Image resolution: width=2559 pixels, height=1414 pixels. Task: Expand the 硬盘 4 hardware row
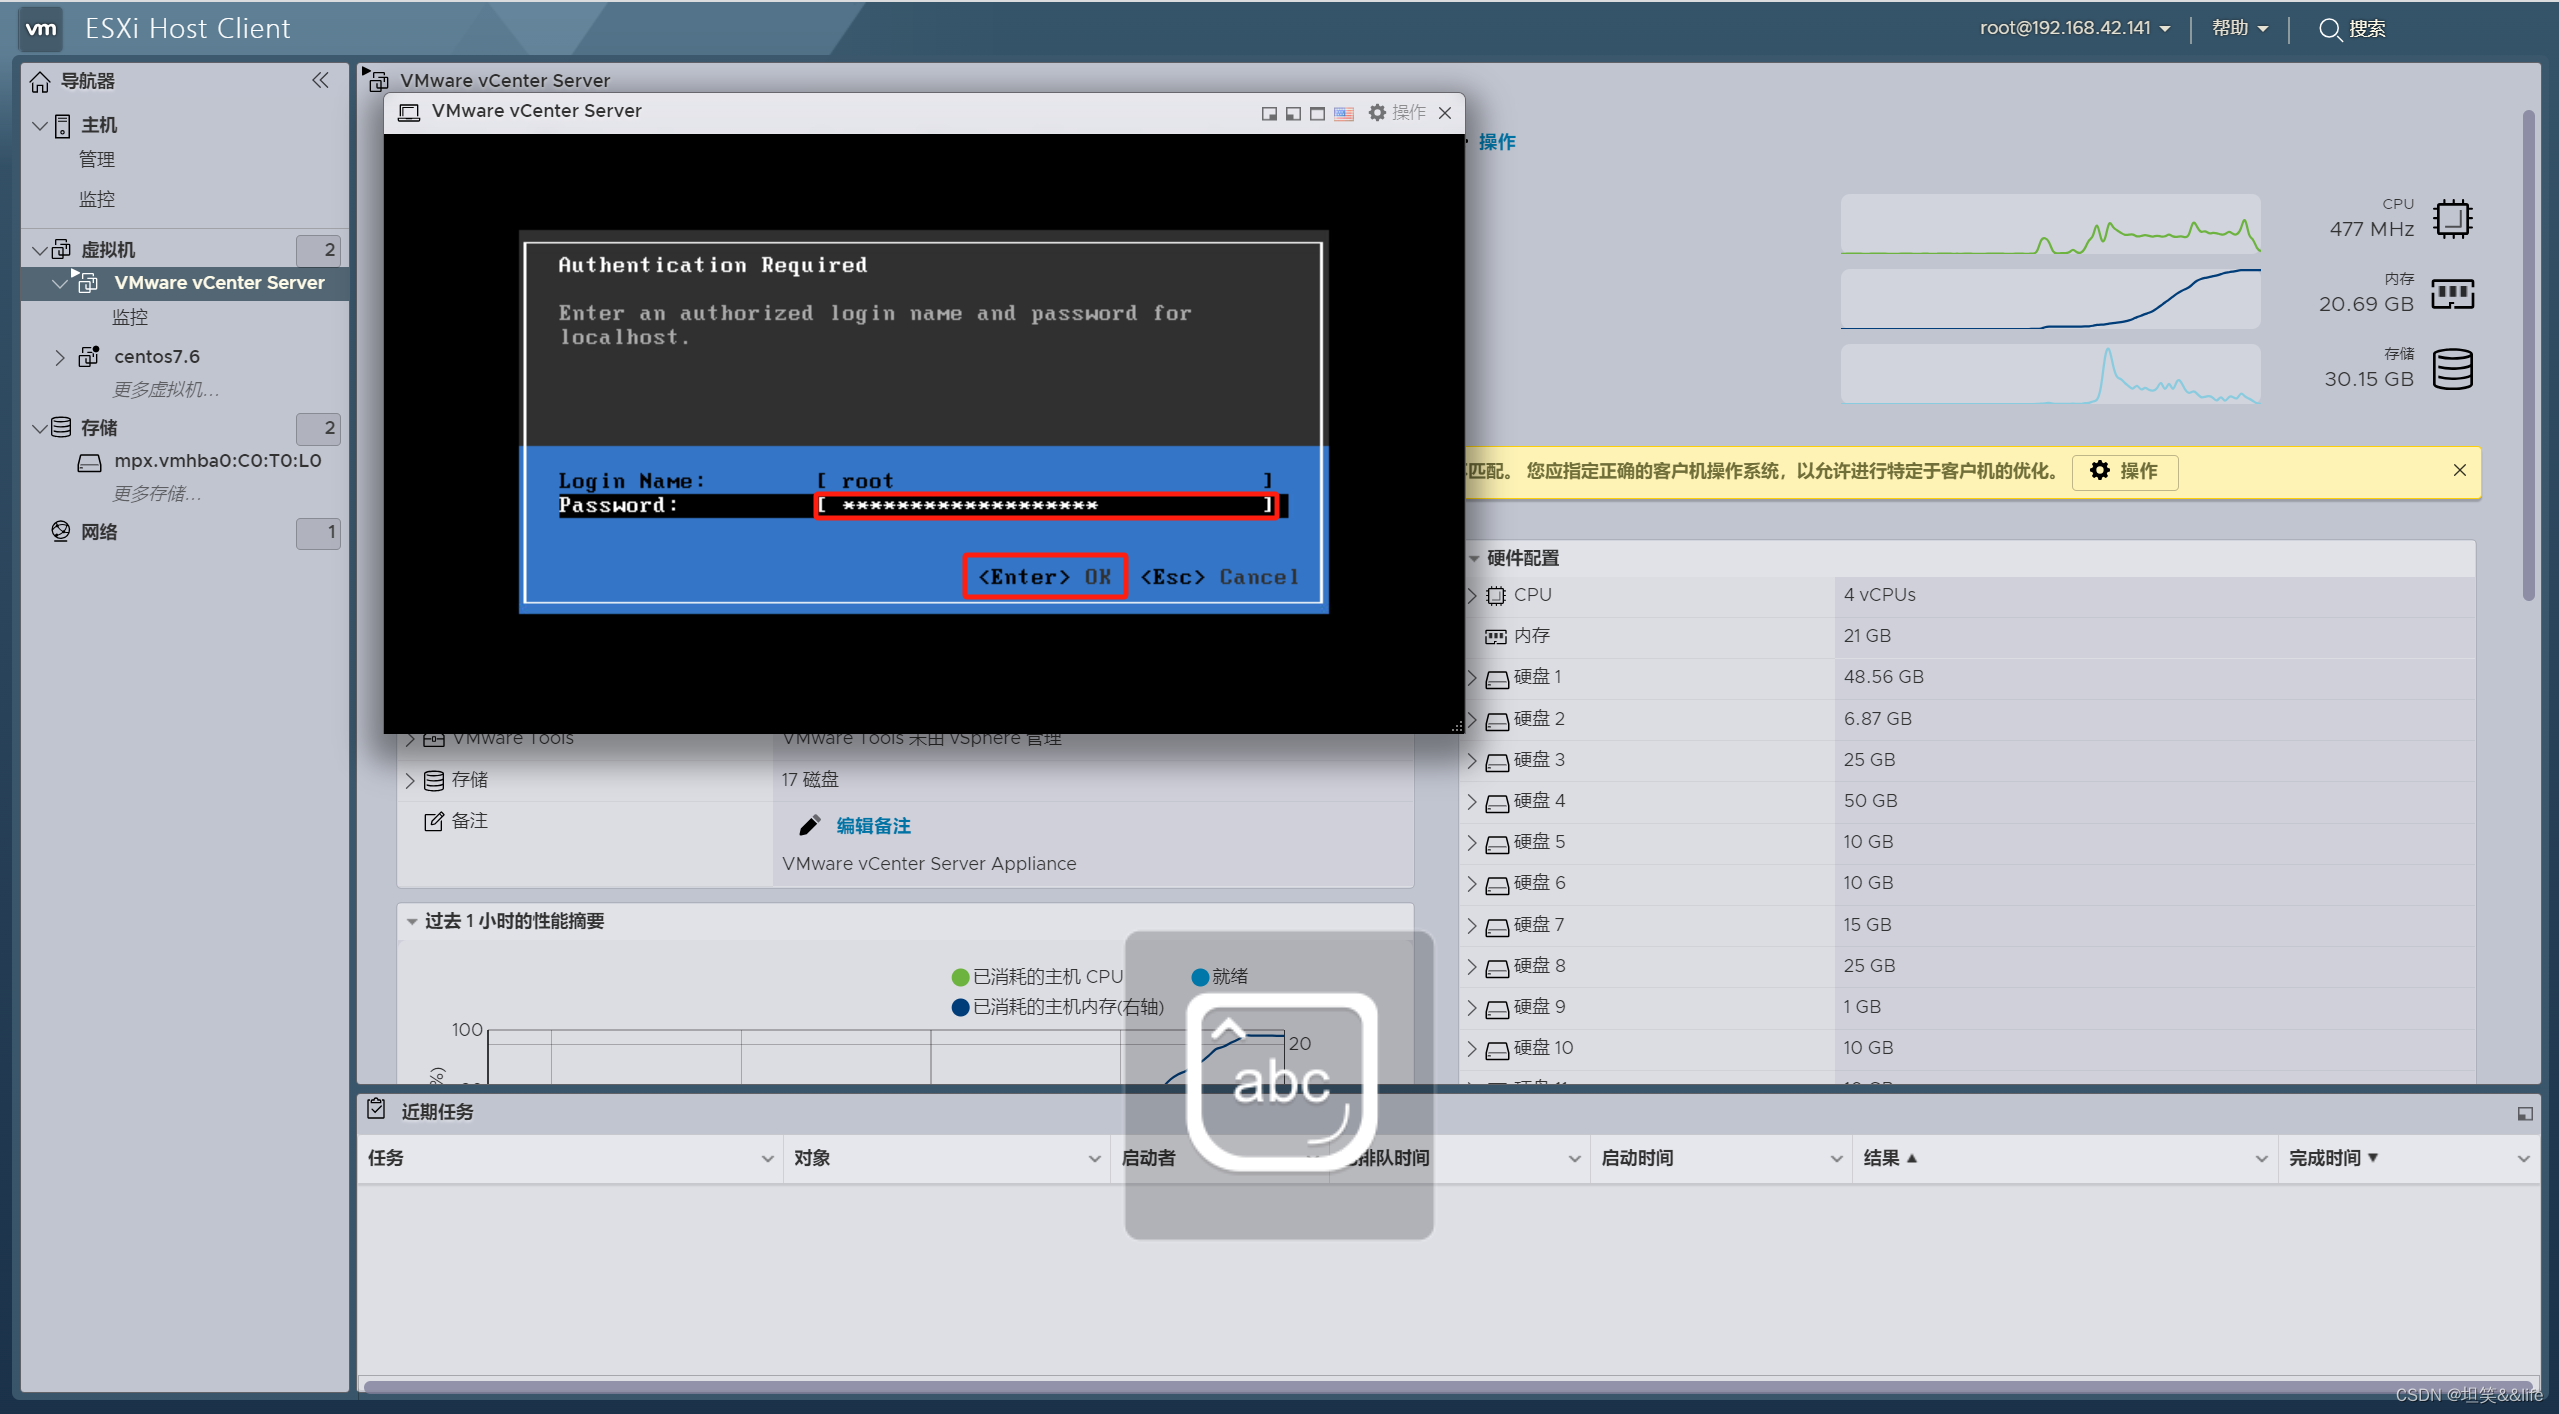1472,801
